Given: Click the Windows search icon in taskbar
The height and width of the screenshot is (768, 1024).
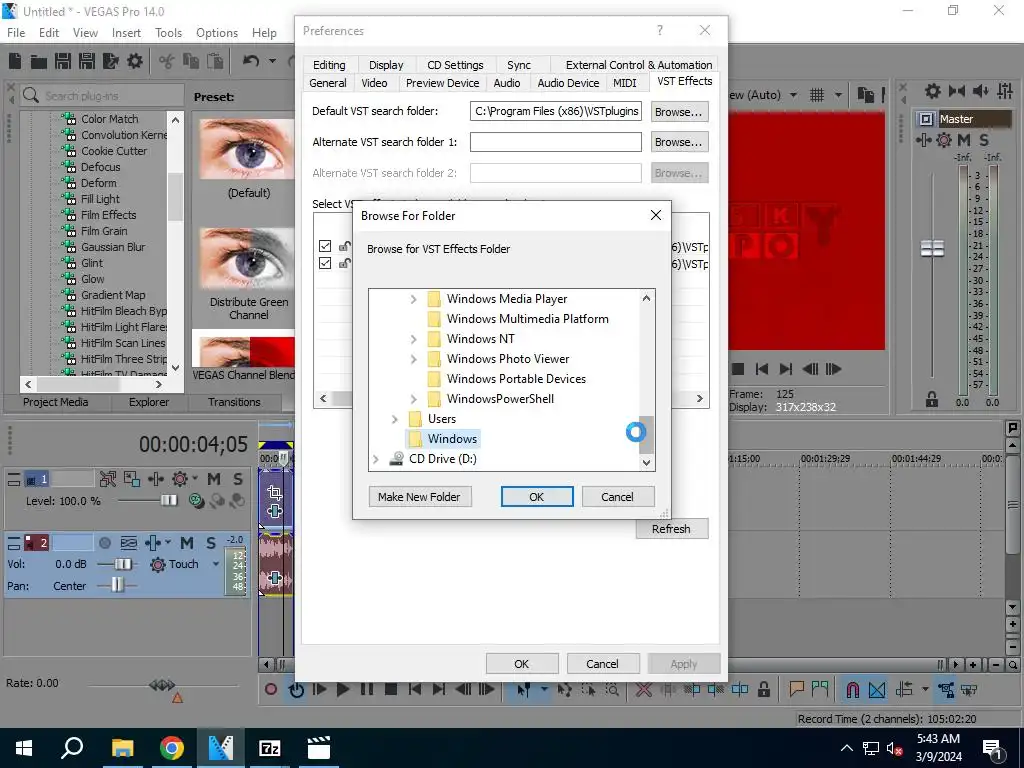Looking at the screenshot, I should 72,748.
